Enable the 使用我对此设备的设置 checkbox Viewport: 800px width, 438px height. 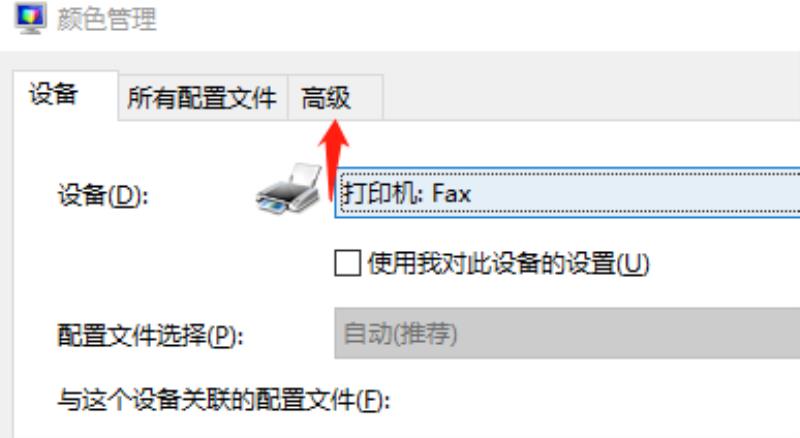click(x=347, y=263)
